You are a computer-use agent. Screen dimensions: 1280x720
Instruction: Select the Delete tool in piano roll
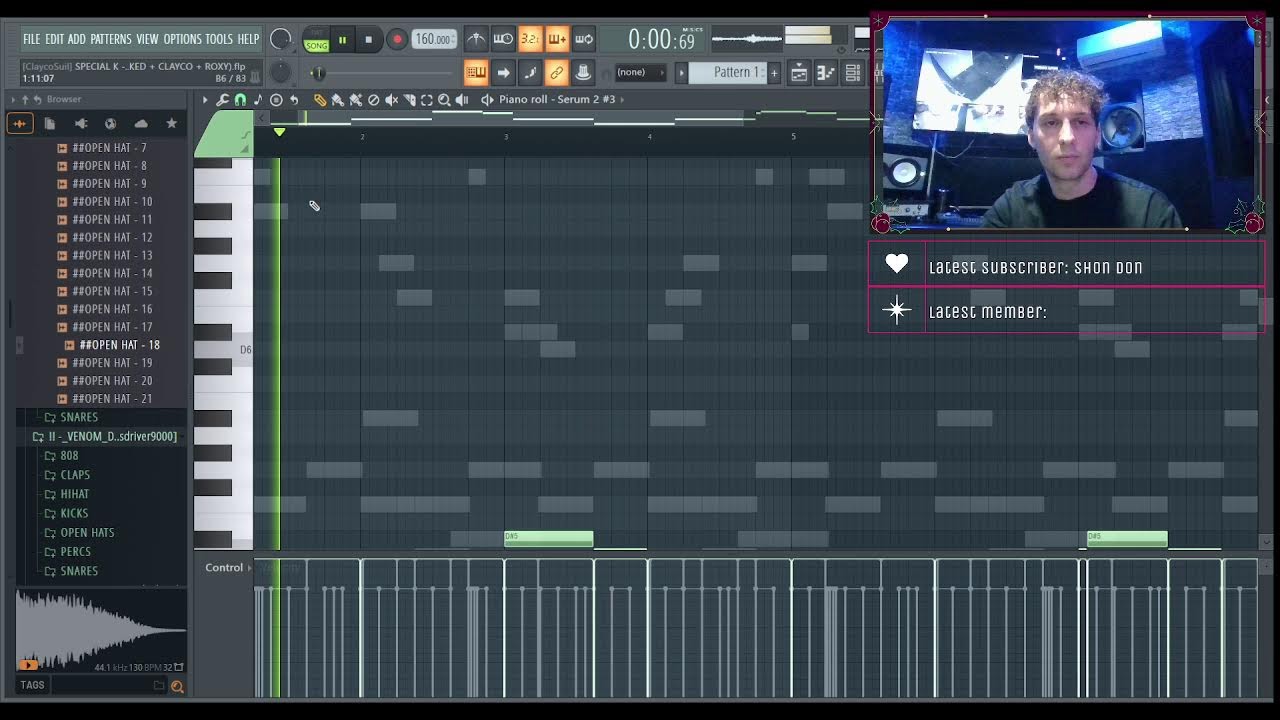pyautogui.click(x=373, y=99)
